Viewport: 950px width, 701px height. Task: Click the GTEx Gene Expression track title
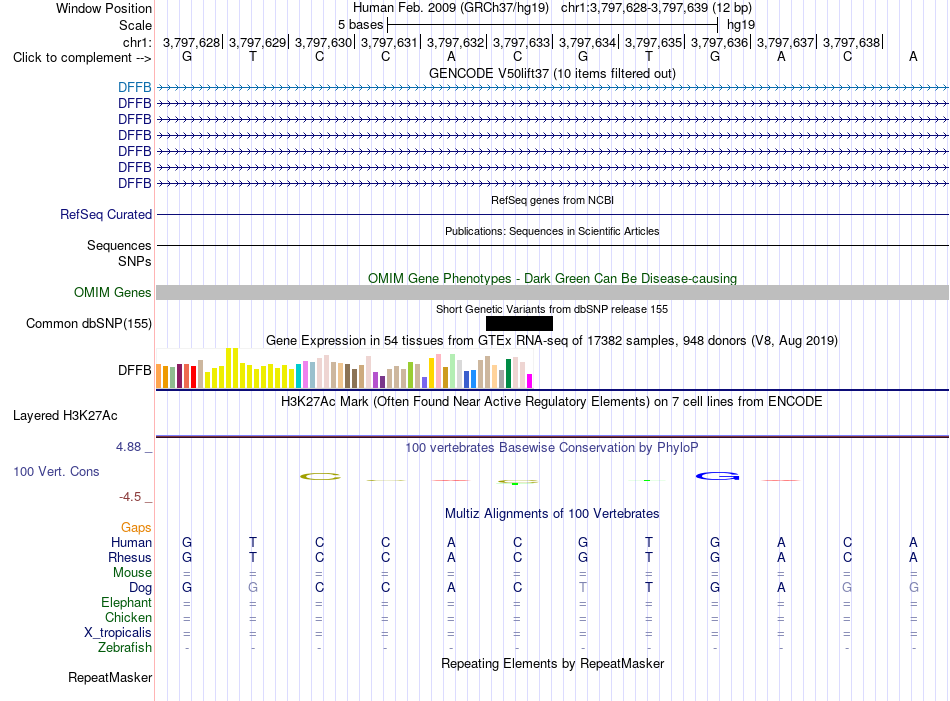pyautogui.click(x=552, y=341)
